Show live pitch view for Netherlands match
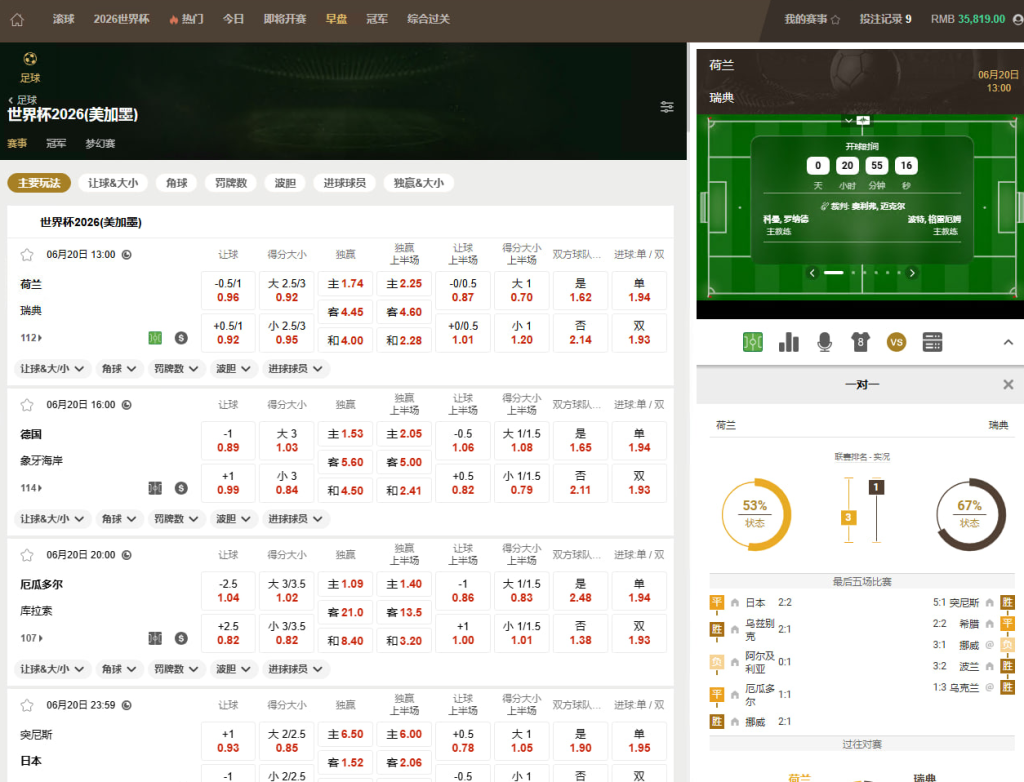 [155, 338]
